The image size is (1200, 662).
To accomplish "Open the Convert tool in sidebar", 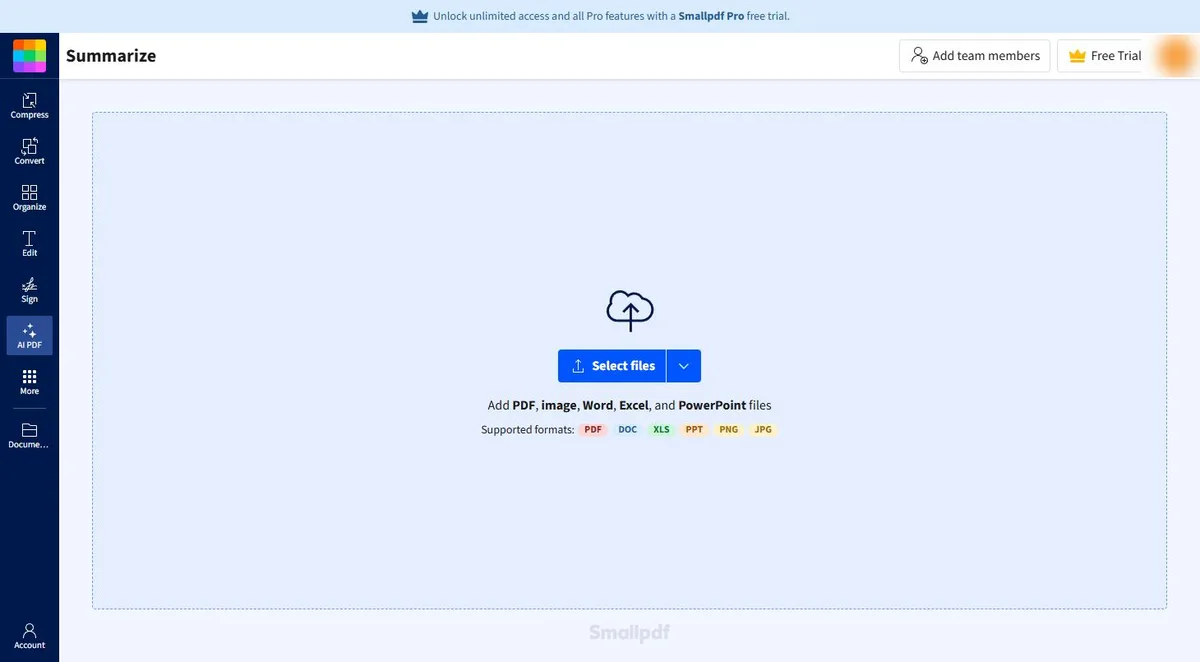I will click(x=29, y=152).
